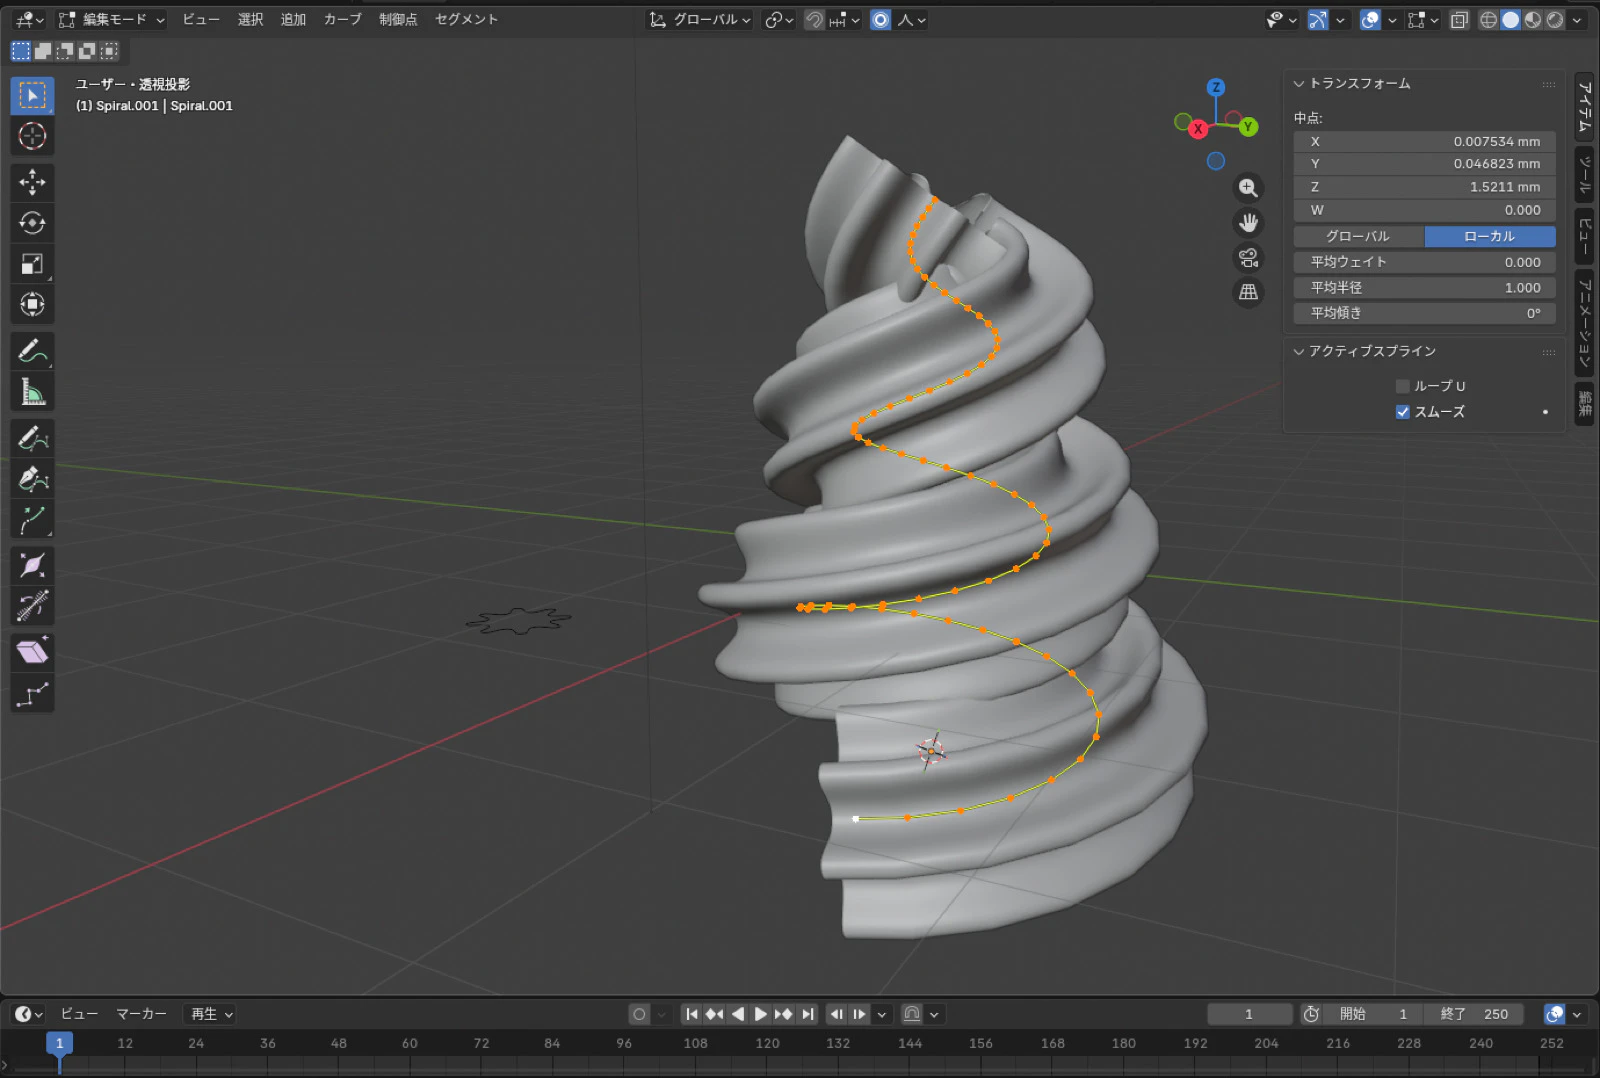Toggle camera view icon
1600x1078 pixels.
point(1248,258)
